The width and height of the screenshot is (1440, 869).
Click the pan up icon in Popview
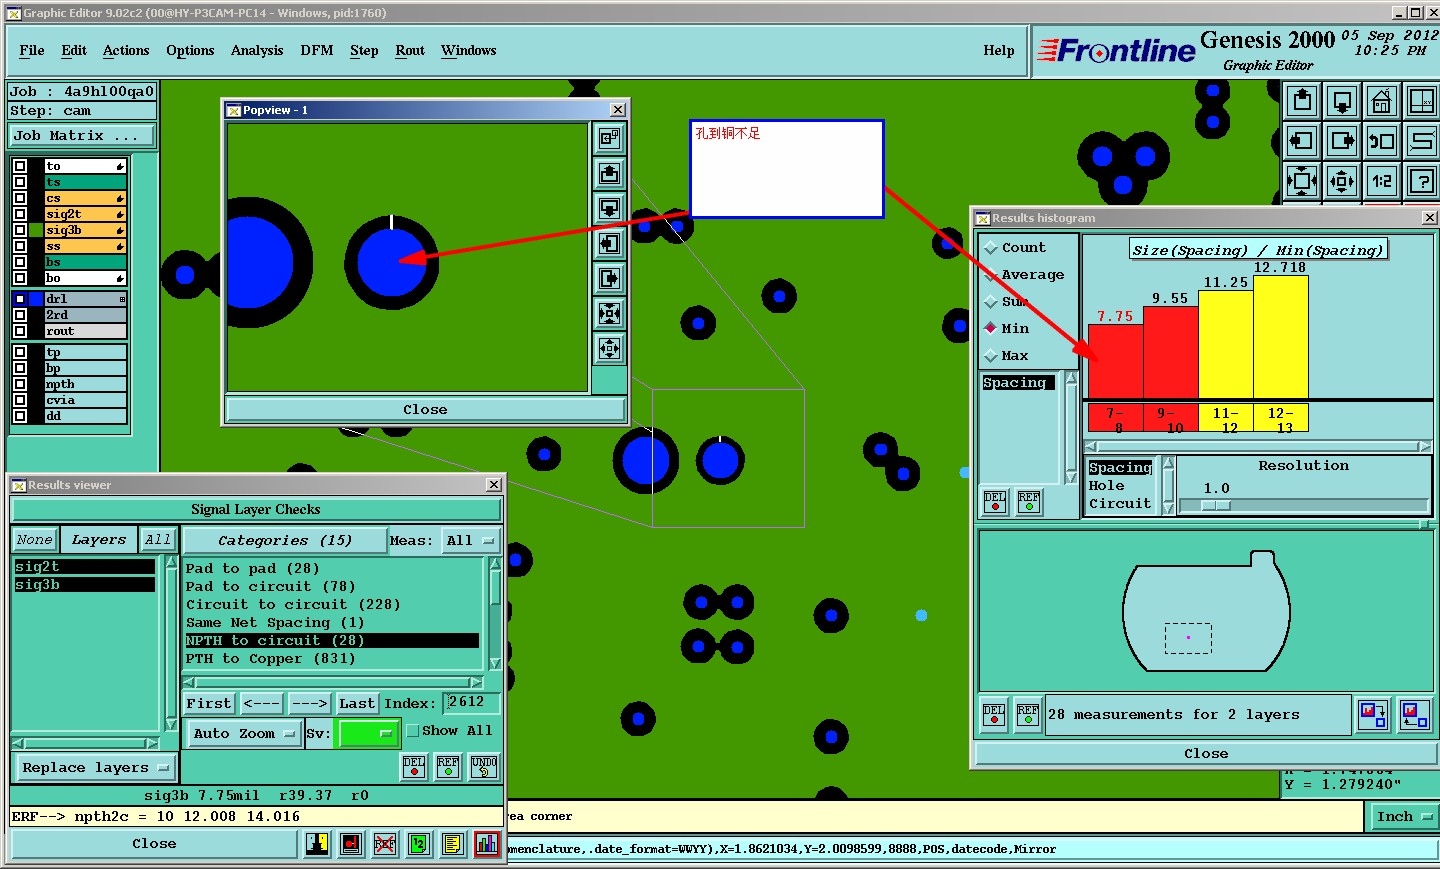(609, 173)
